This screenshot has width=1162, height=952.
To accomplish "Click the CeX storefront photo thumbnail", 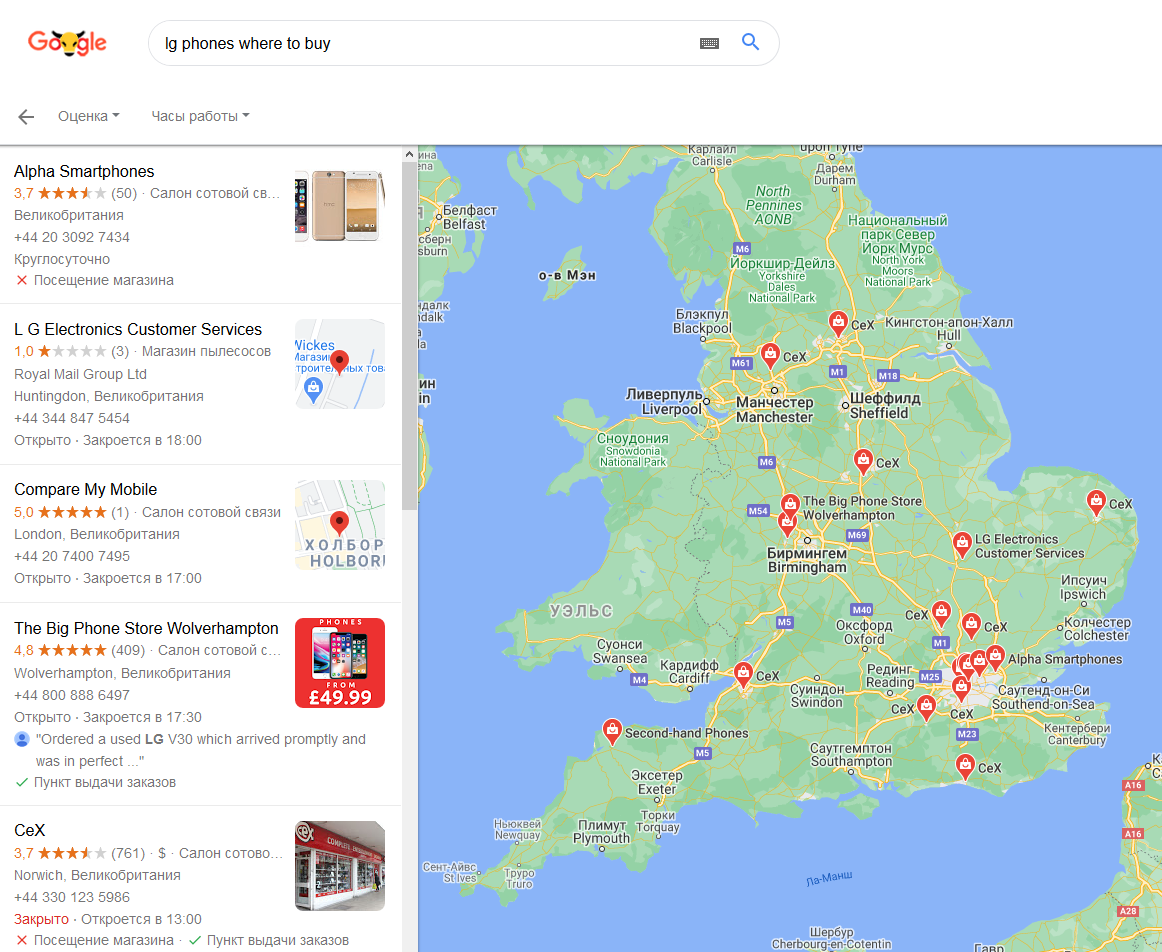I will point(339,865).
